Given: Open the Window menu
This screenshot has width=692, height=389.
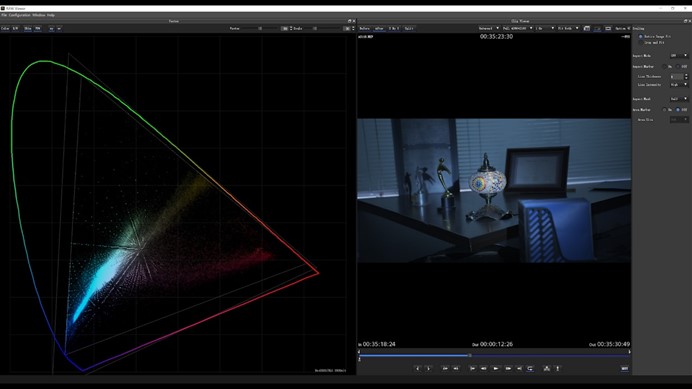Looking at the screenshot, I should [39, 15].
